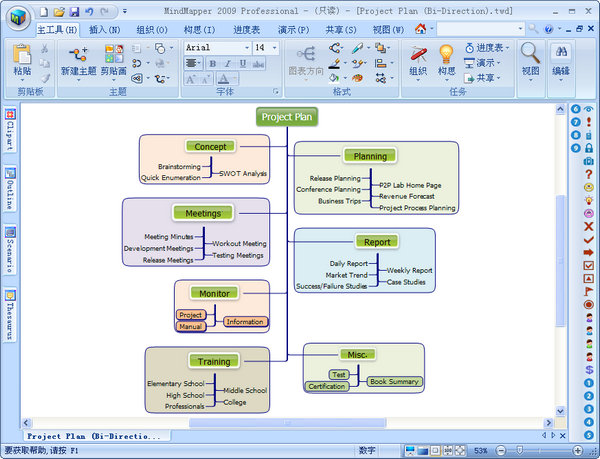Toggle bold text formatting
This screenshot has width=600, height=459.
pos(214,64)
